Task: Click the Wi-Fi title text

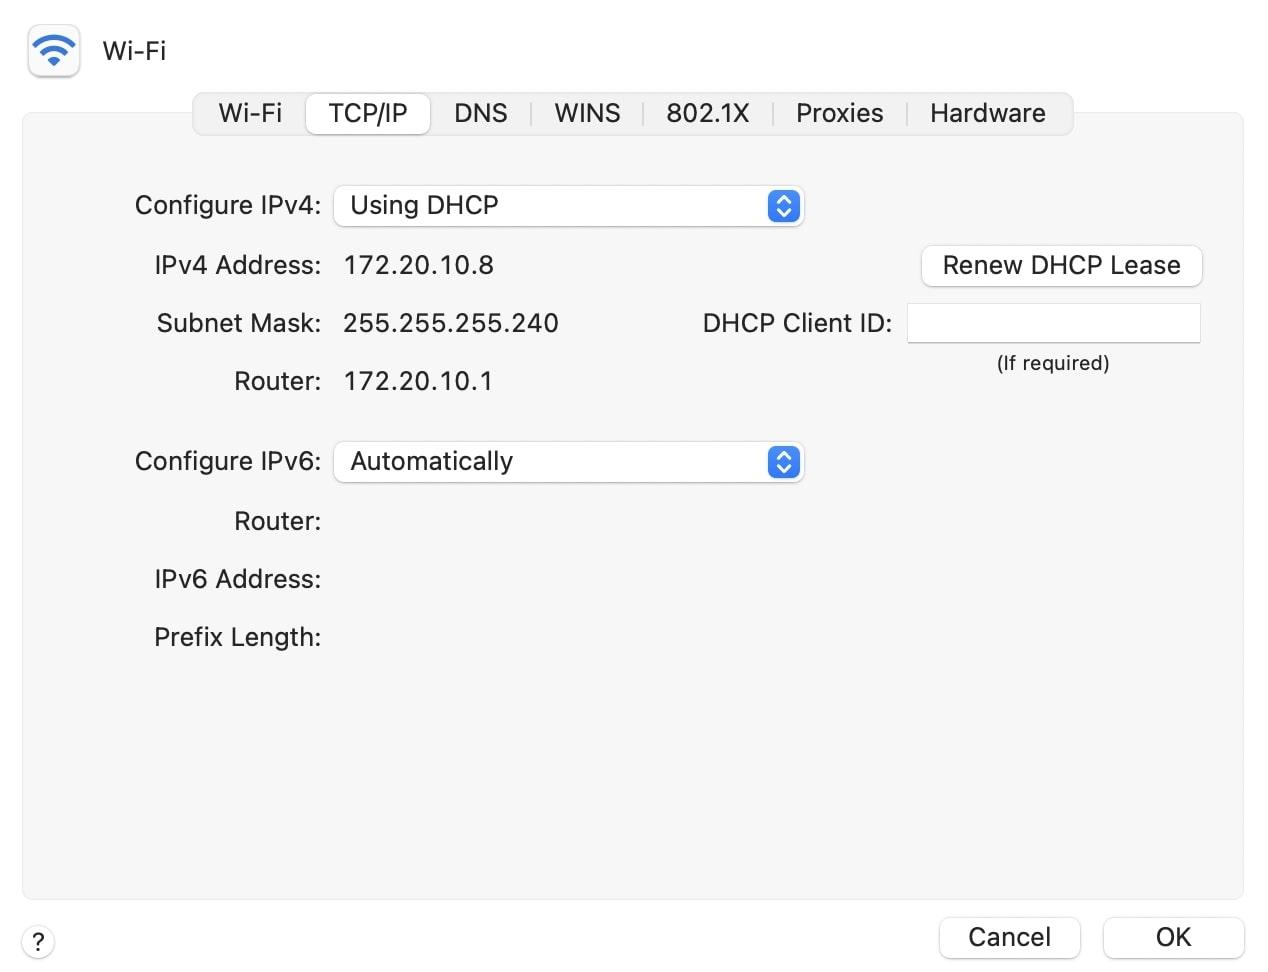Action: tap(134, 51)
